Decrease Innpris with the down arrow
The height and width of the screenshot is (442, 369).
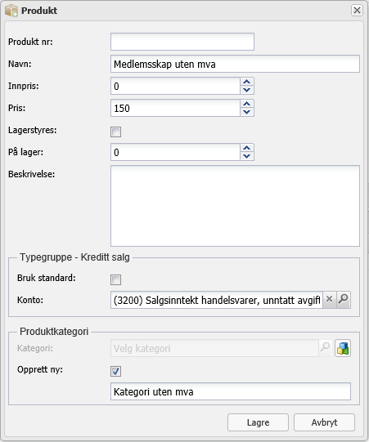247,90
